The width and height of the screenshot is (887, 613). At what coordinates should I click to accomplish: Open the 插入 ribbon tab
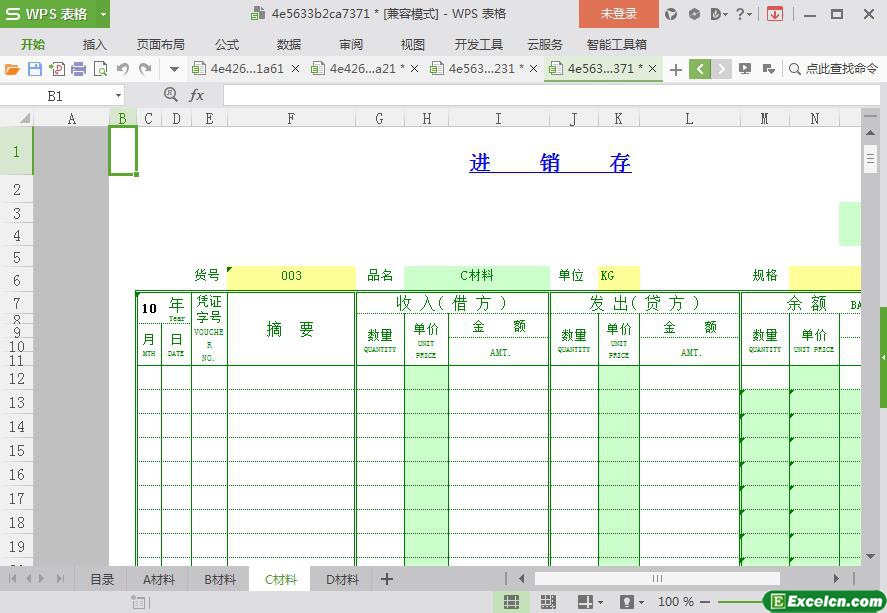click(95, 44)
